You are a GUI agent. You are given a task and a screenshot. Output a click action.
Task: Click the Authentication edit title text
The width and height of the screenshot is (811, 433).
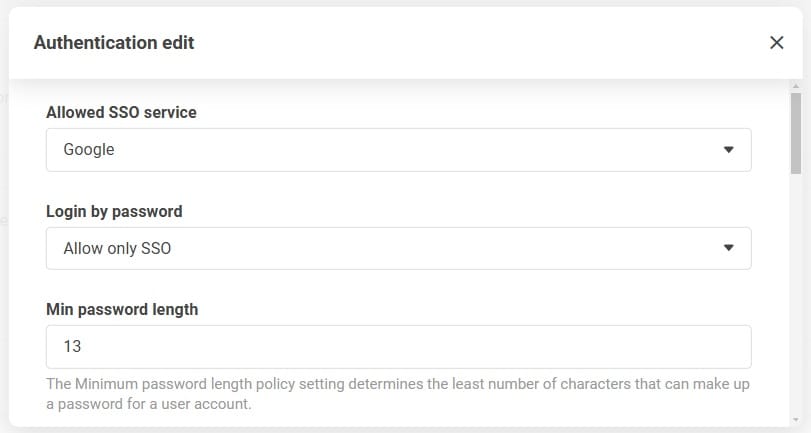click(x=114, y=42)
